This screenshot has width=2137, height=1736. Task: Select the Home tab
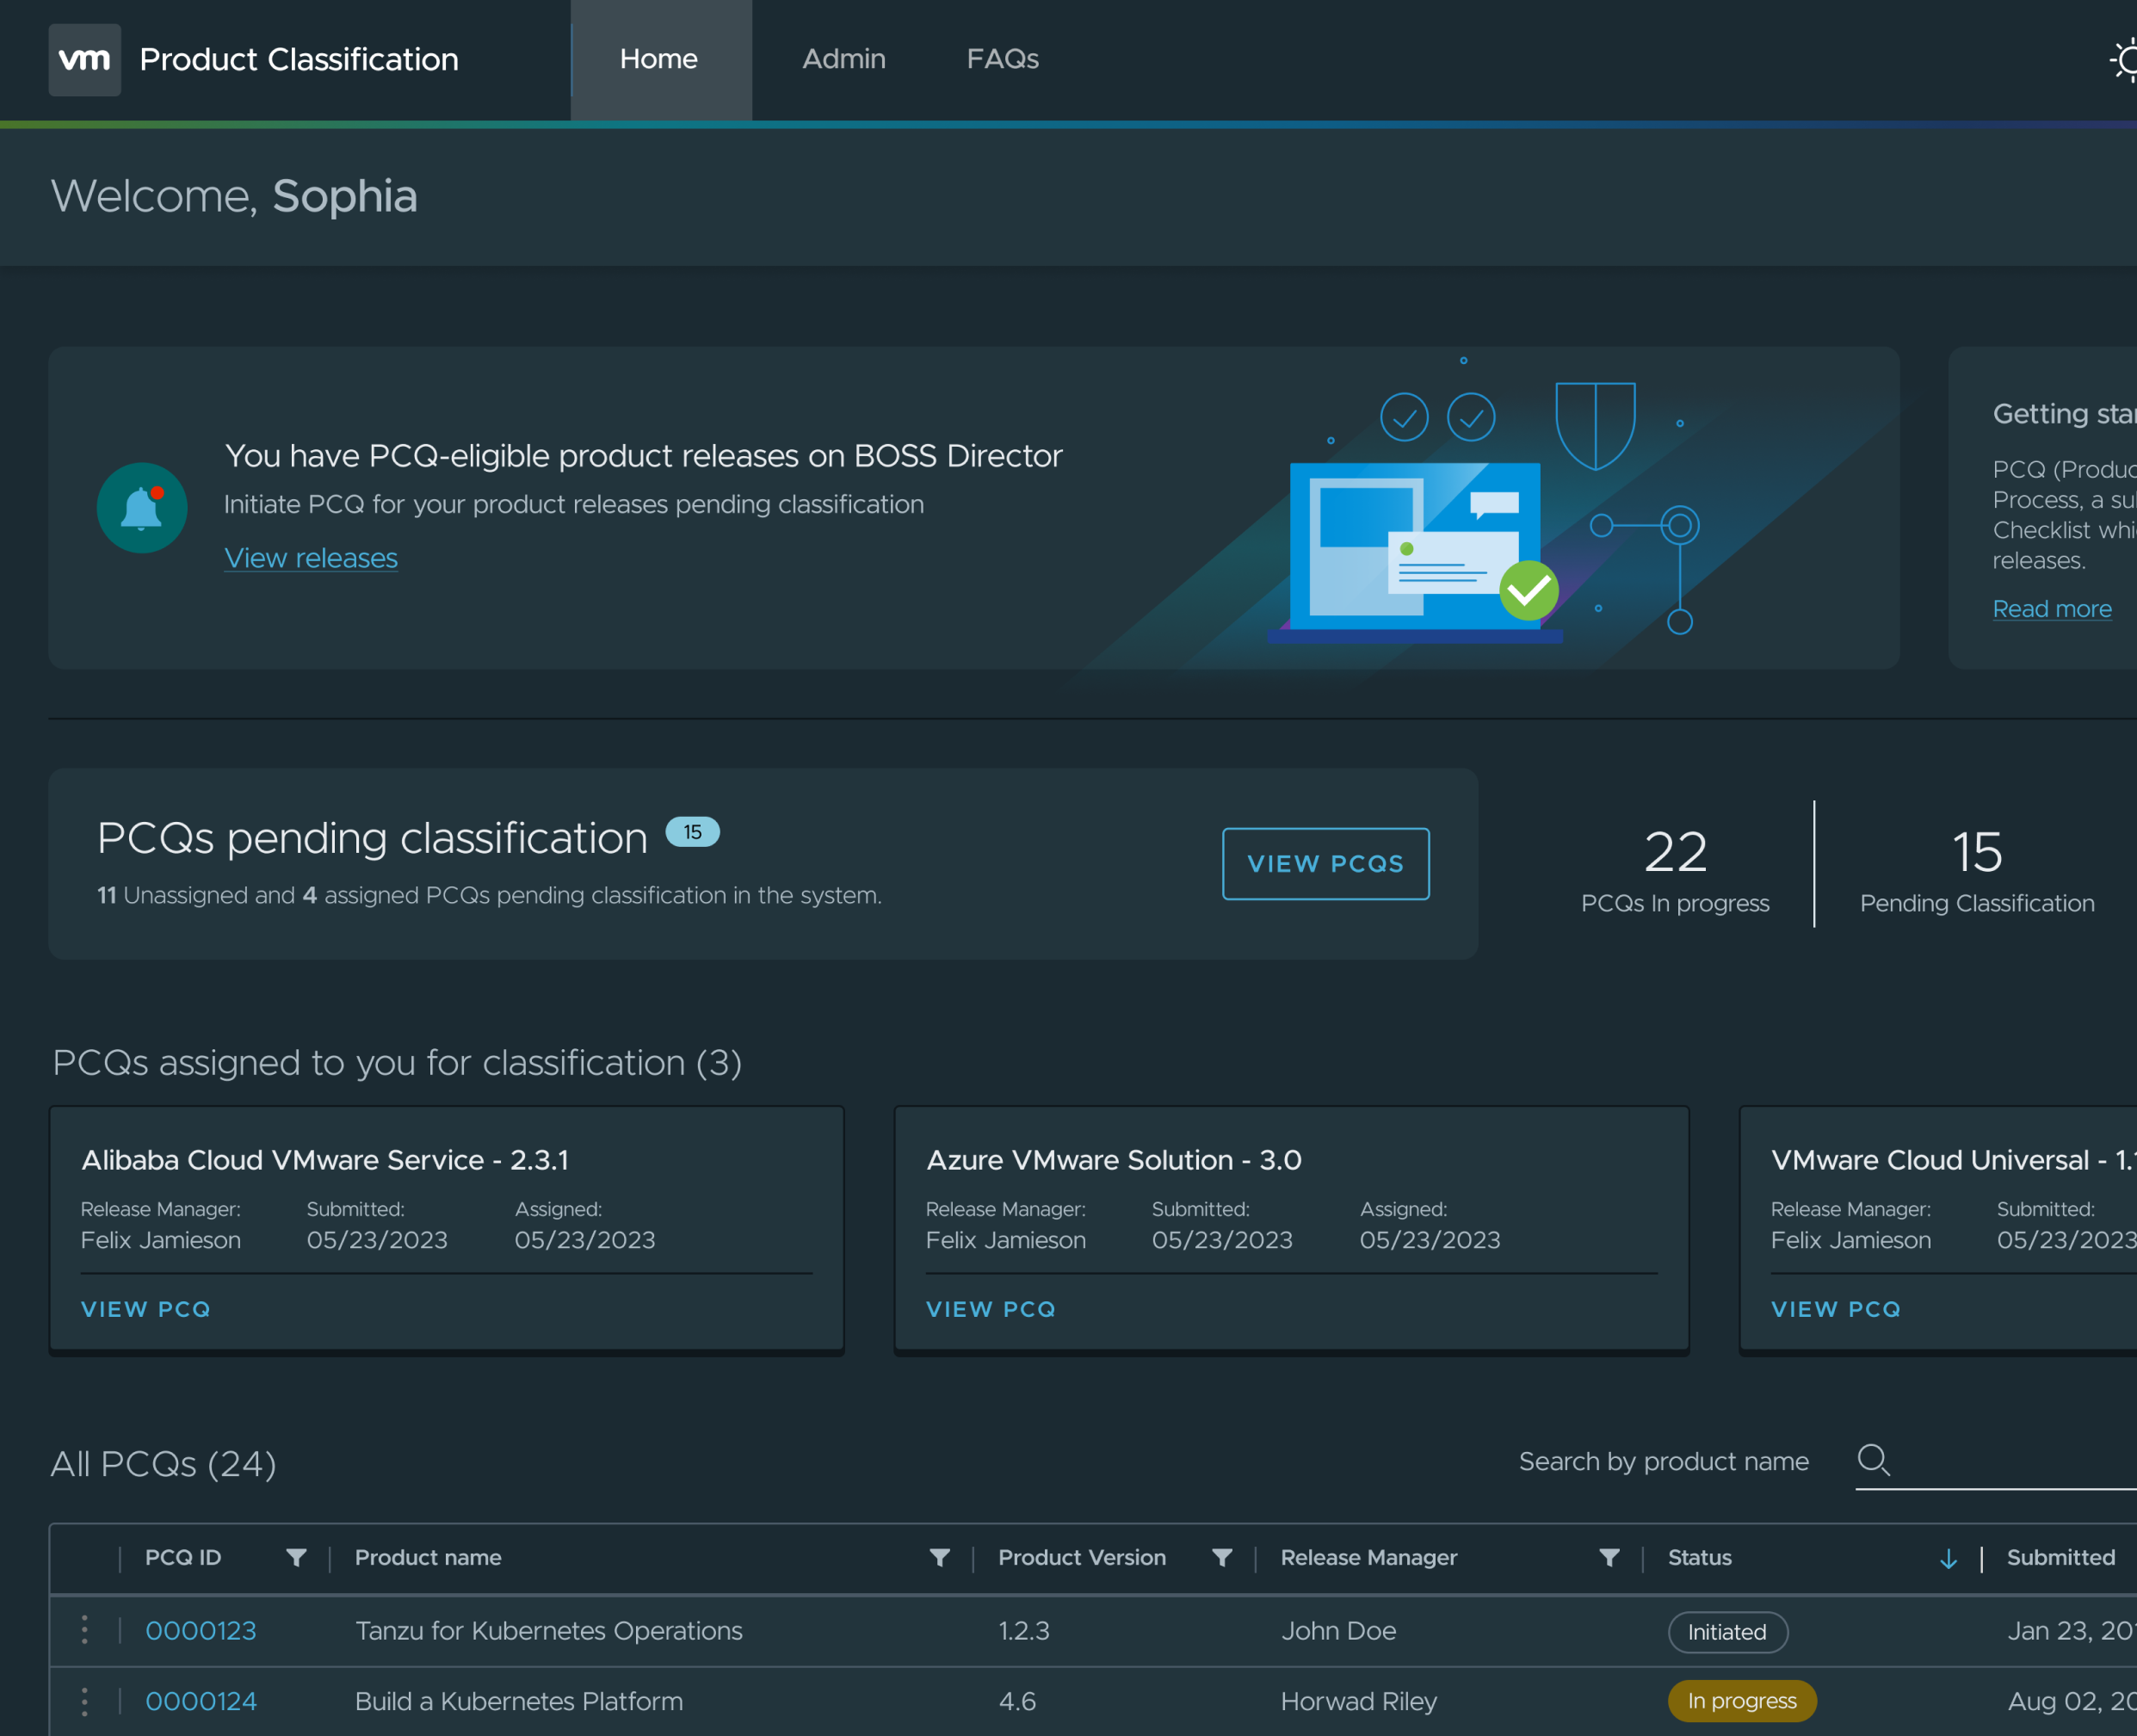tap(659, 59)
